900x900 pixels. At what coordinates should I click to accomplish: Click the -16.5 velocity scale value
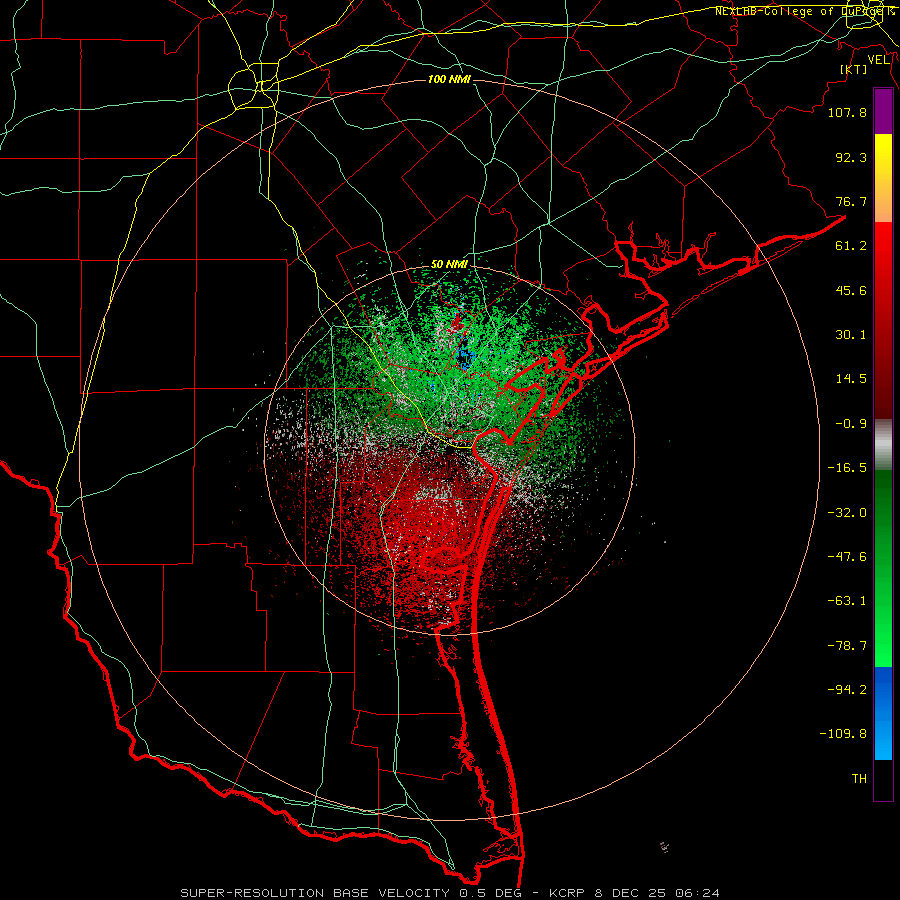pos(847,468)
